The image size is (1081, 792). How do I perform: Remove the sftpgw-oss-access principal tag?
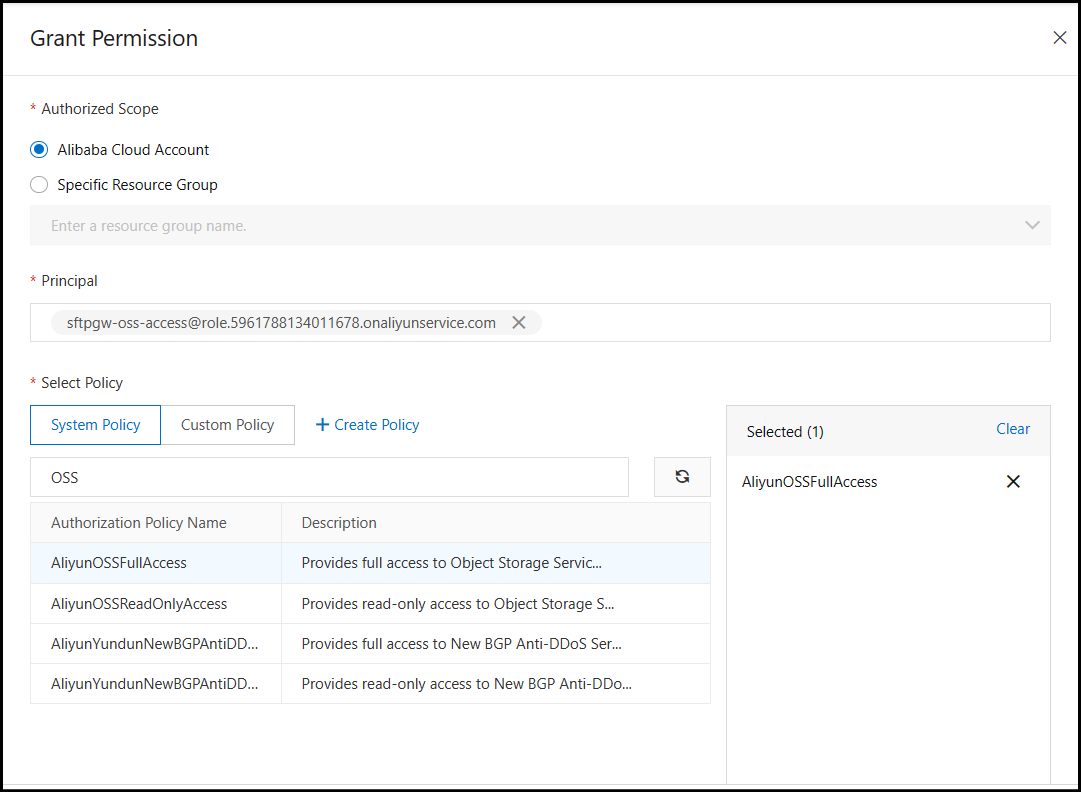coord(518,322)
